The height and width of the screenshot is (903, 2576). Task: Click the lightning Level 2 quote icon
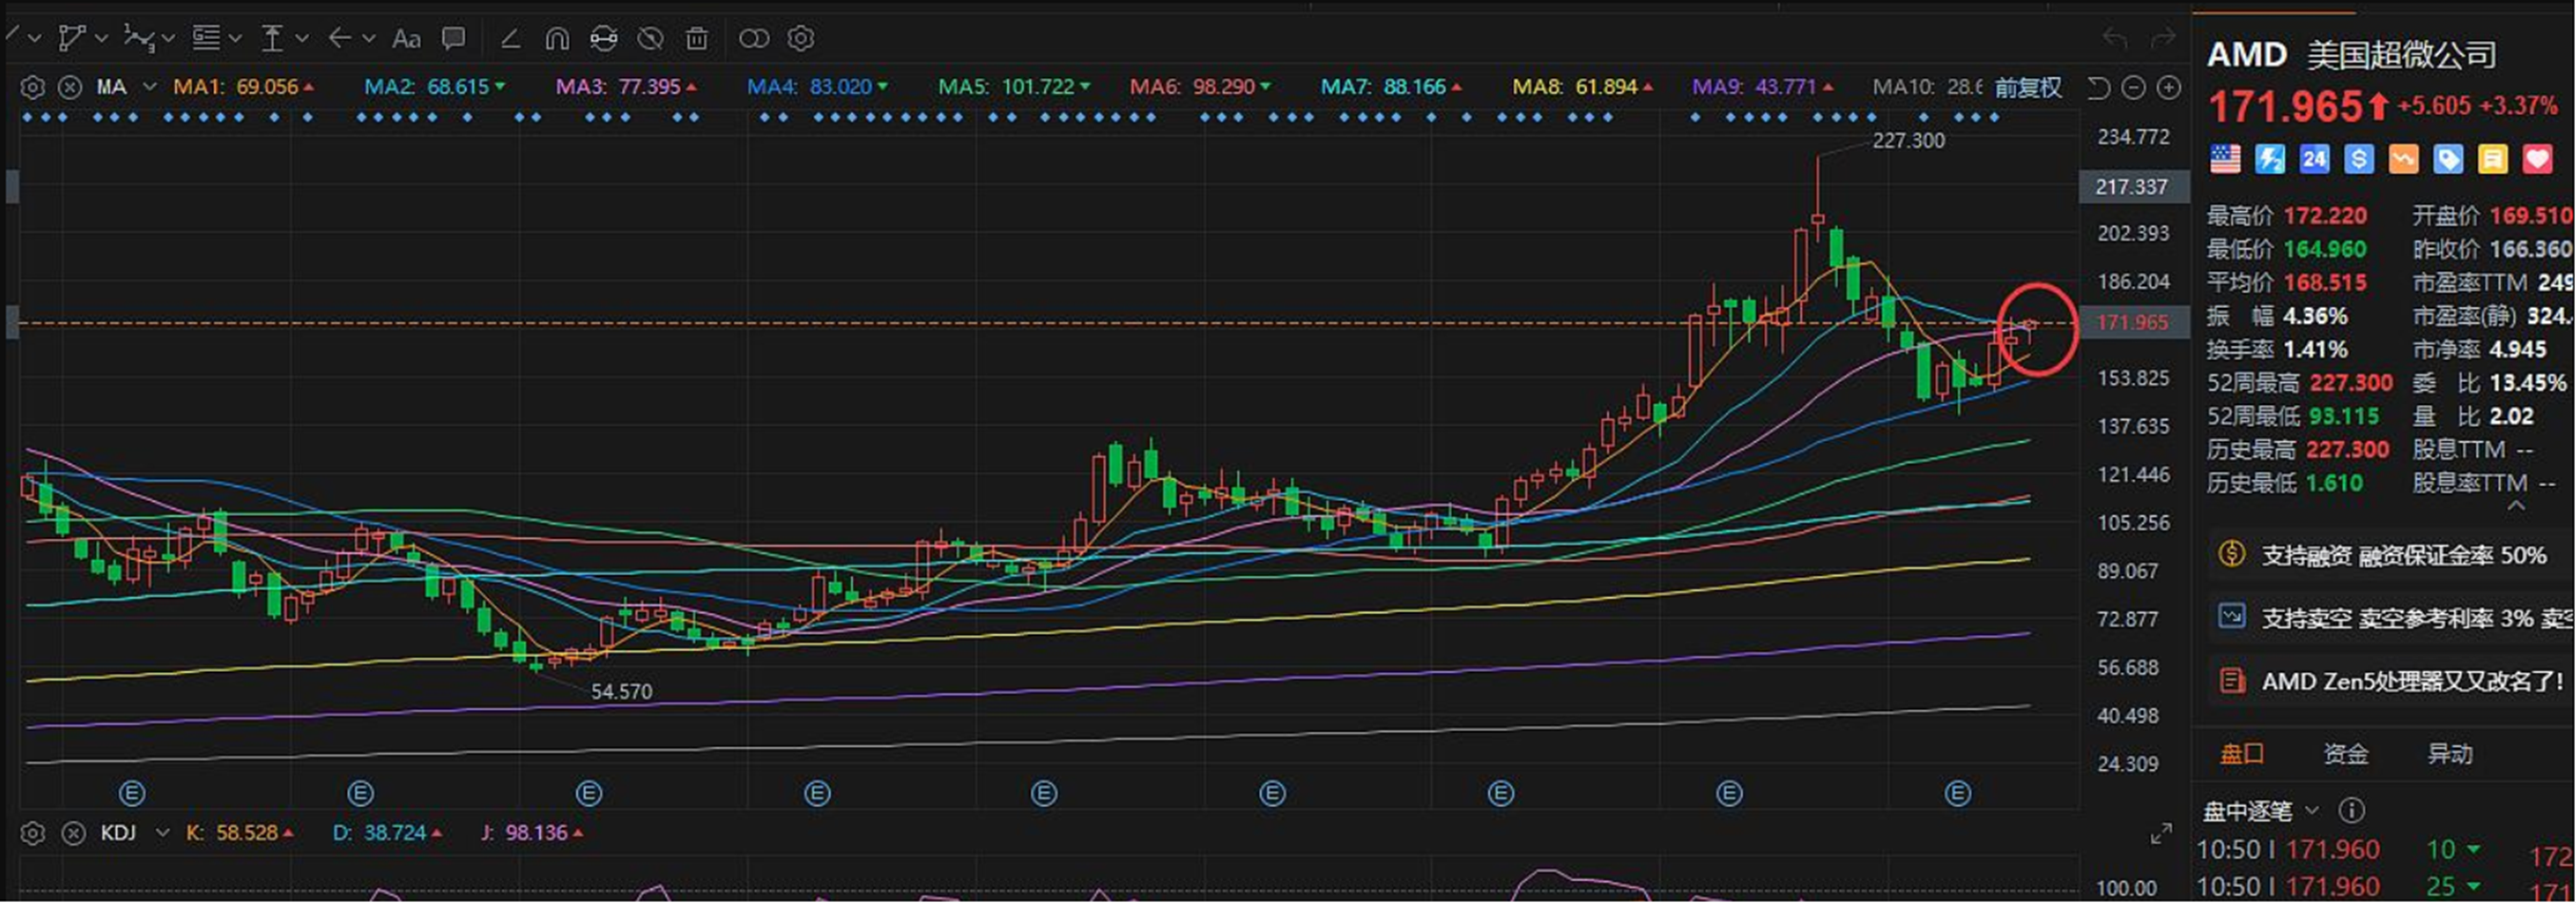pos(2270,159)
